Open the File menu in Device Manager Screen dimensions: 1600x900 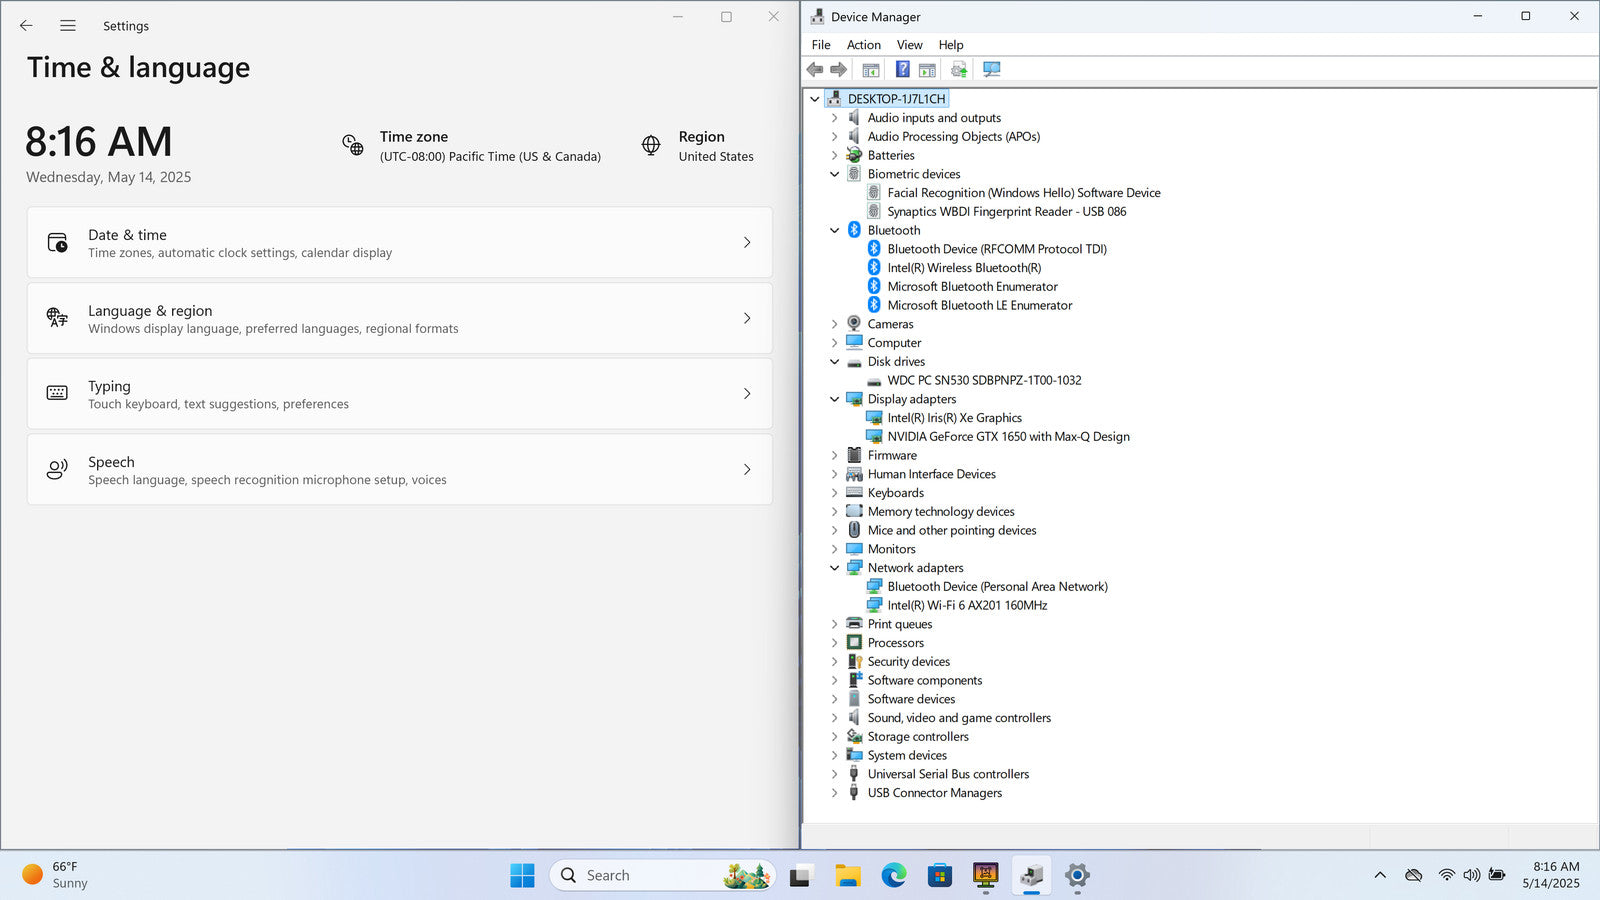point(821,45)
